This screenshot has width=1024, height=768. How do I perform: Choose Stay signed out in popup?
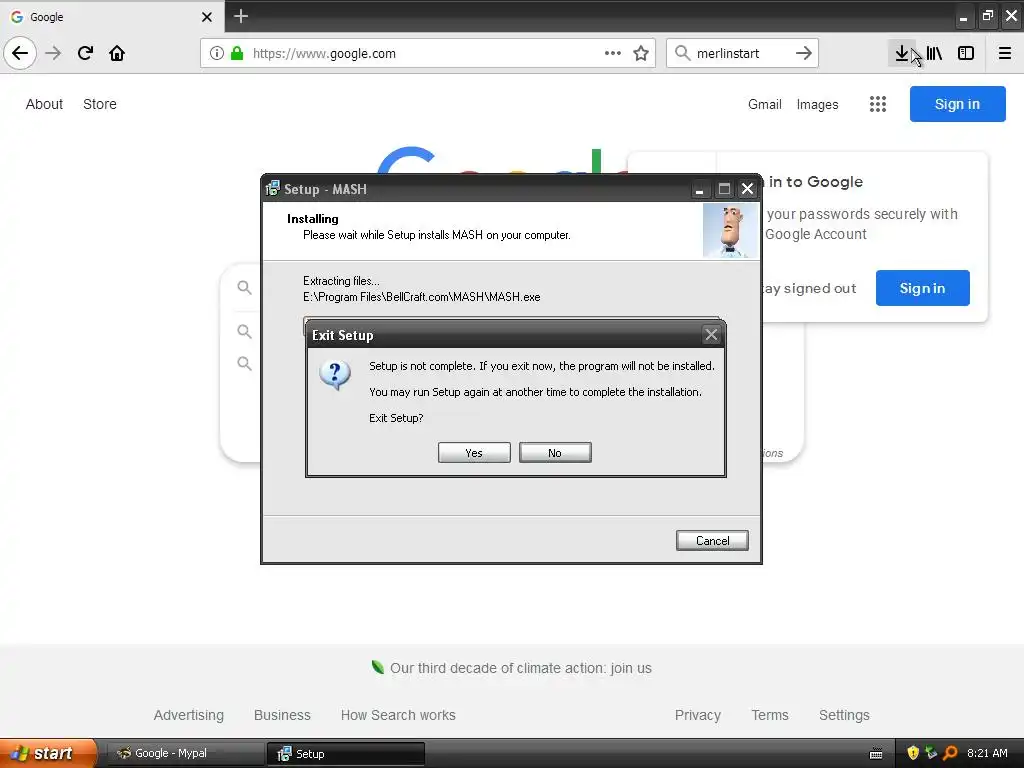810,289
